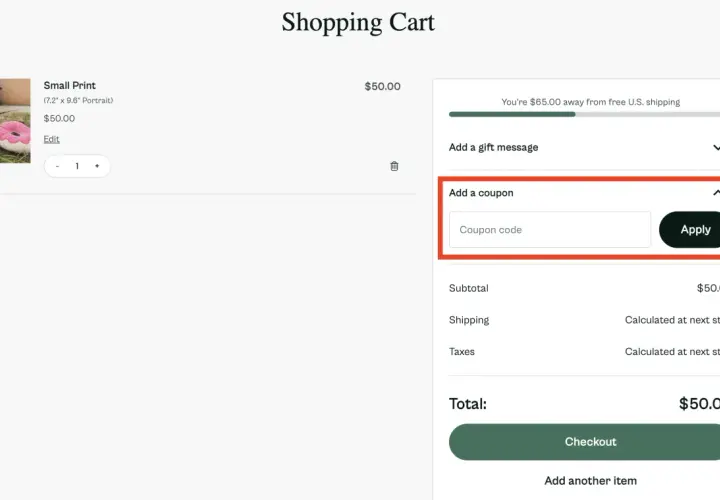Follow the Add another item link
The width and height of the screenshot is (720, 500).
(591, 481)
